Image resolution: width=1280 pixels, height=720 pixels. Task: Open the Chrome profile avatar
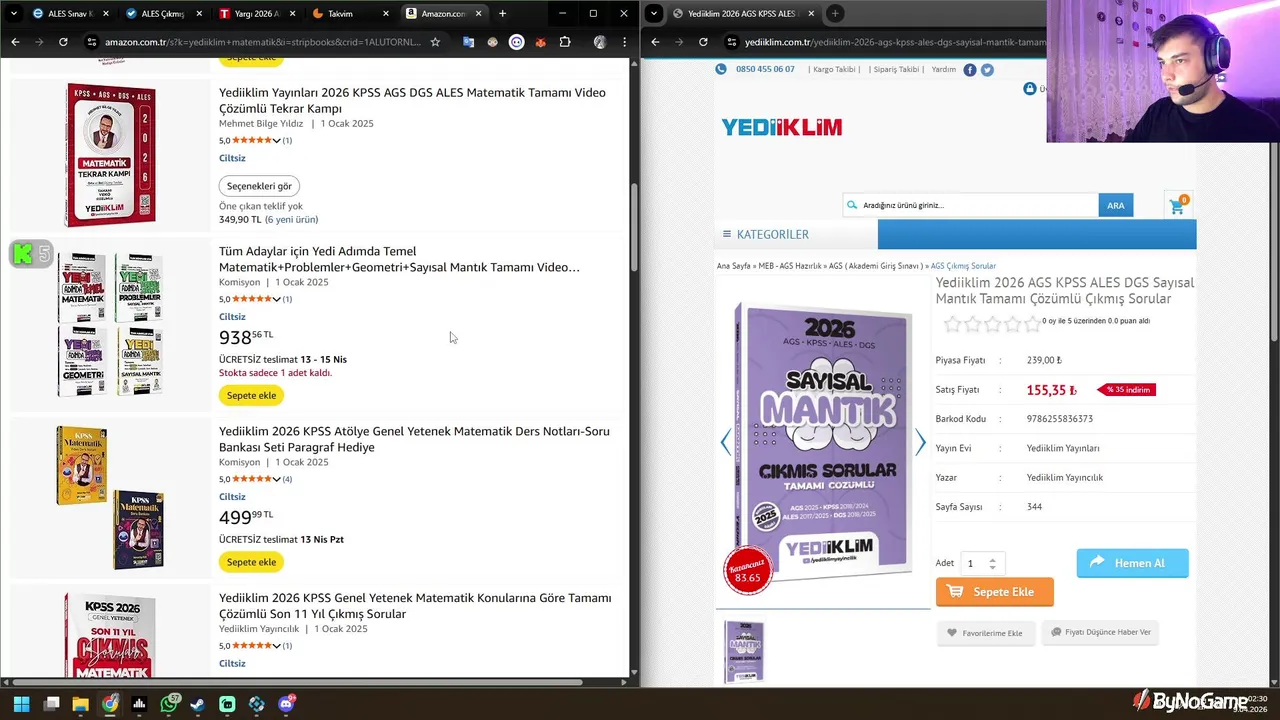(x=600, y=42)
